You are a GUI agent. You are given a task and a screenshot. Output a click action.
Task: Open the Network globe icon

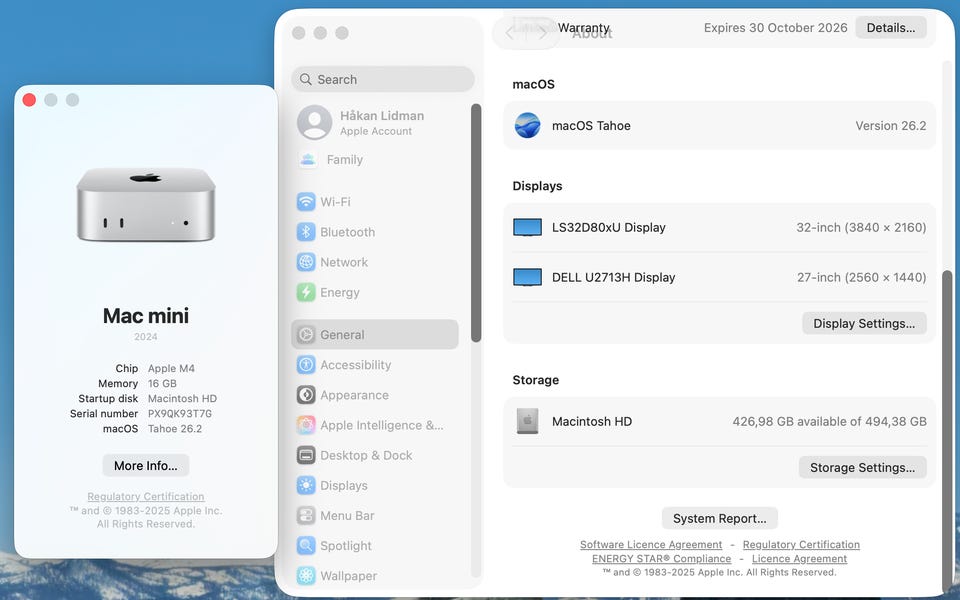pos(306,262)
